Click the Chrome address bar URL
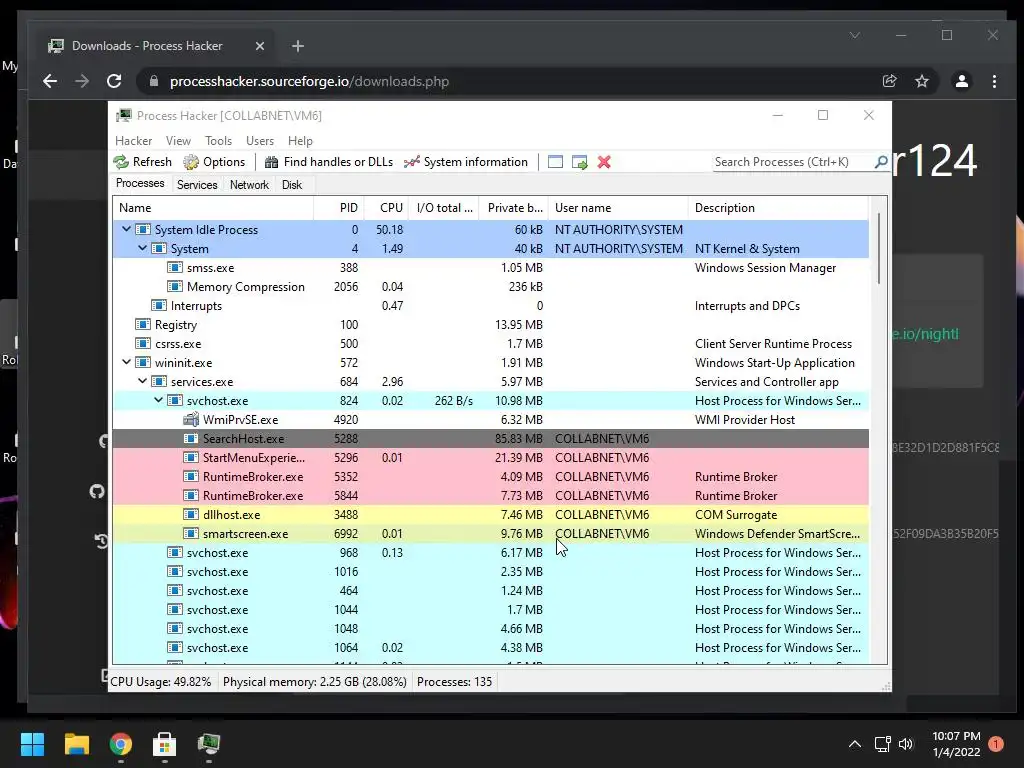 tap(310, 82)
